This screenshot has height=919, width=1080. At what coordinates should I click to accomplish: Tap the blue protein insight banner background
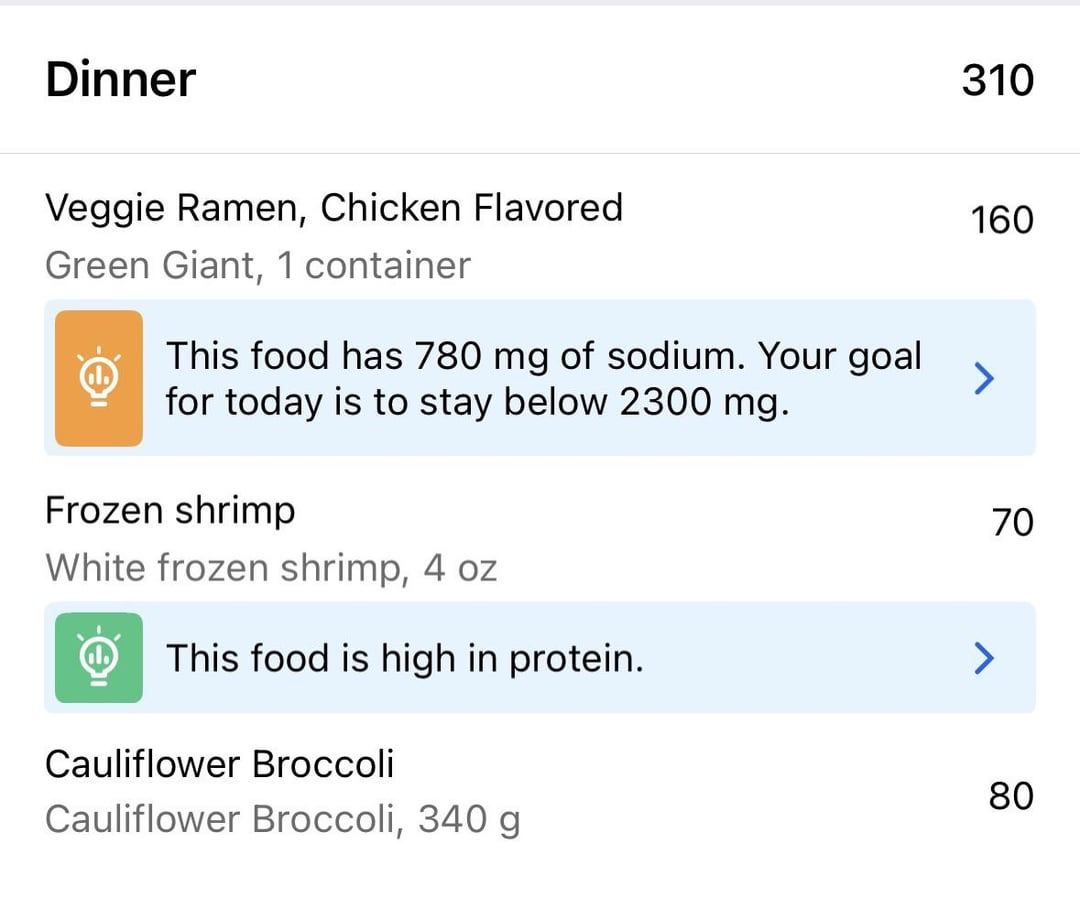[x=540, y=657]
